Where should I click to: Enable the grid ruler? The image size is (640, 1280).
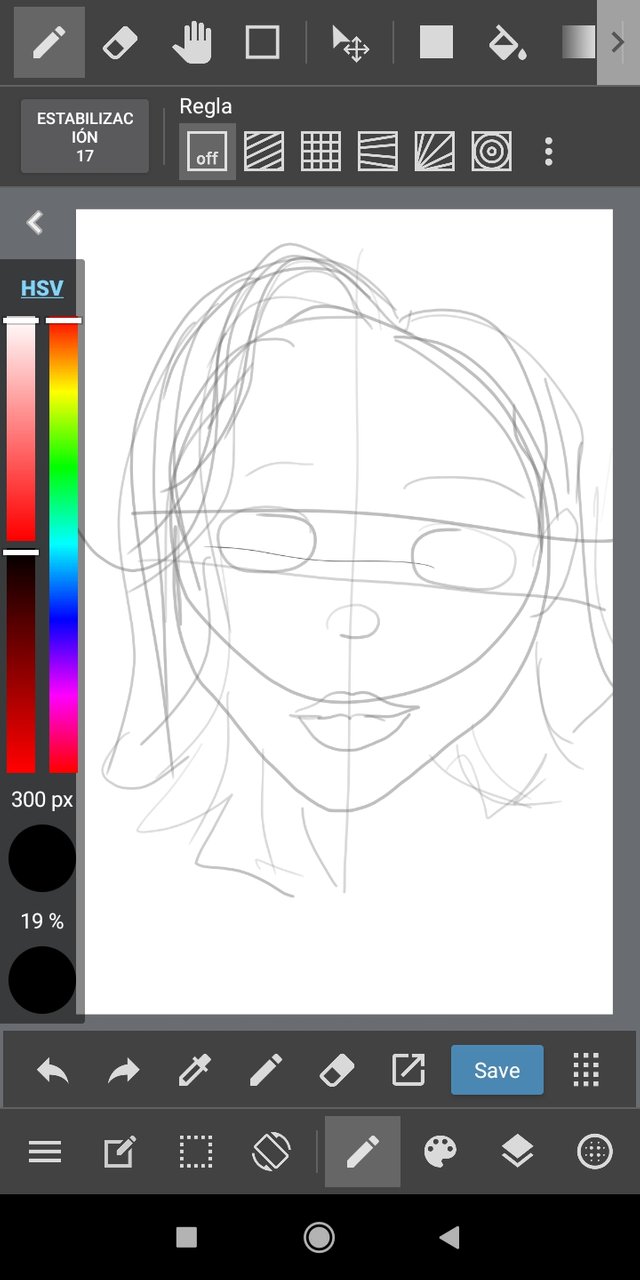(321, 152)
